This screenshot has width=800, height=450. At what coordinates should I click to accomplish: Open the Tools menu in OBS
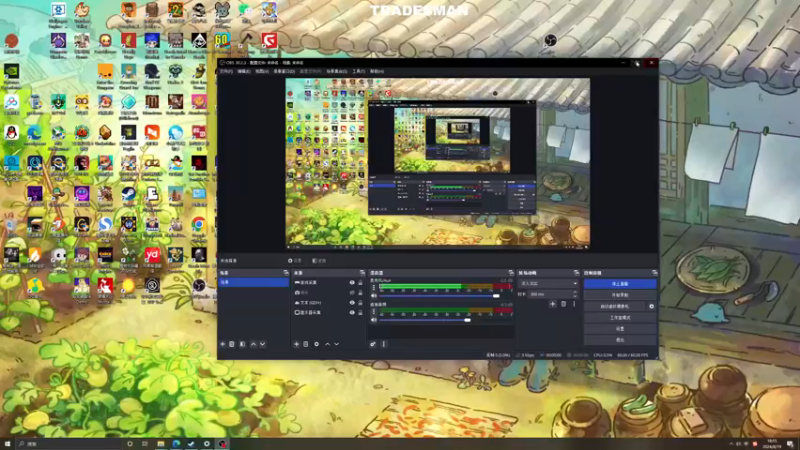click(x=359, y=71)
